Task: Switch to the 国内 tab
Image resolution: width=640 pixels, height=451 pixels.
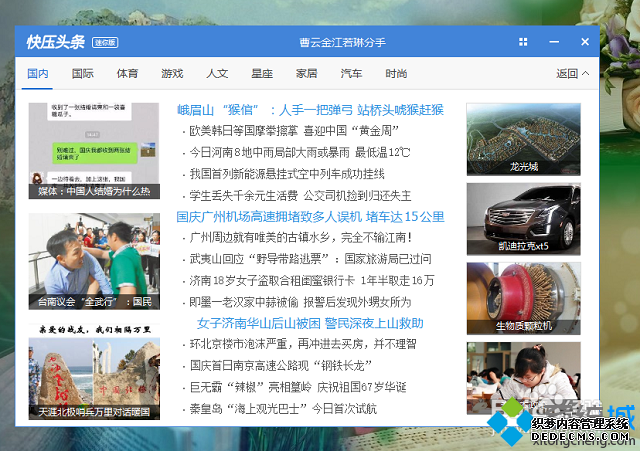Action: (x=38, y=74)
